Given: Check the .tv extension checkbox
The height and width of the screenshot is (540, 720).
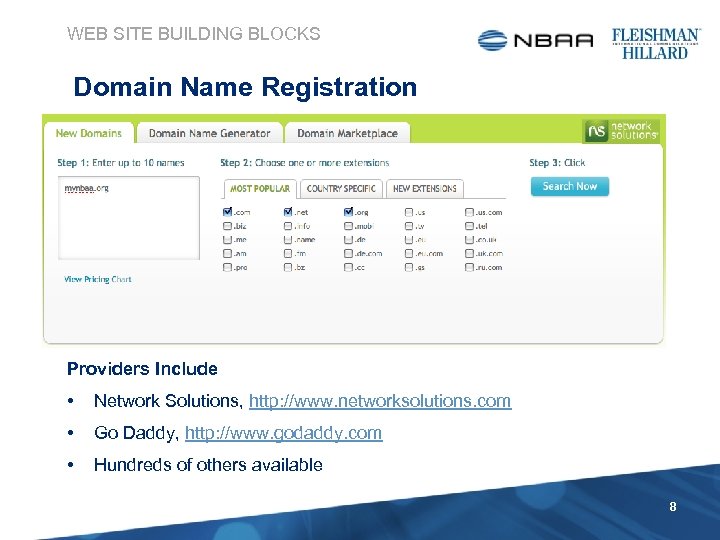Looking at the screenshot, I should tap(409, 226).
